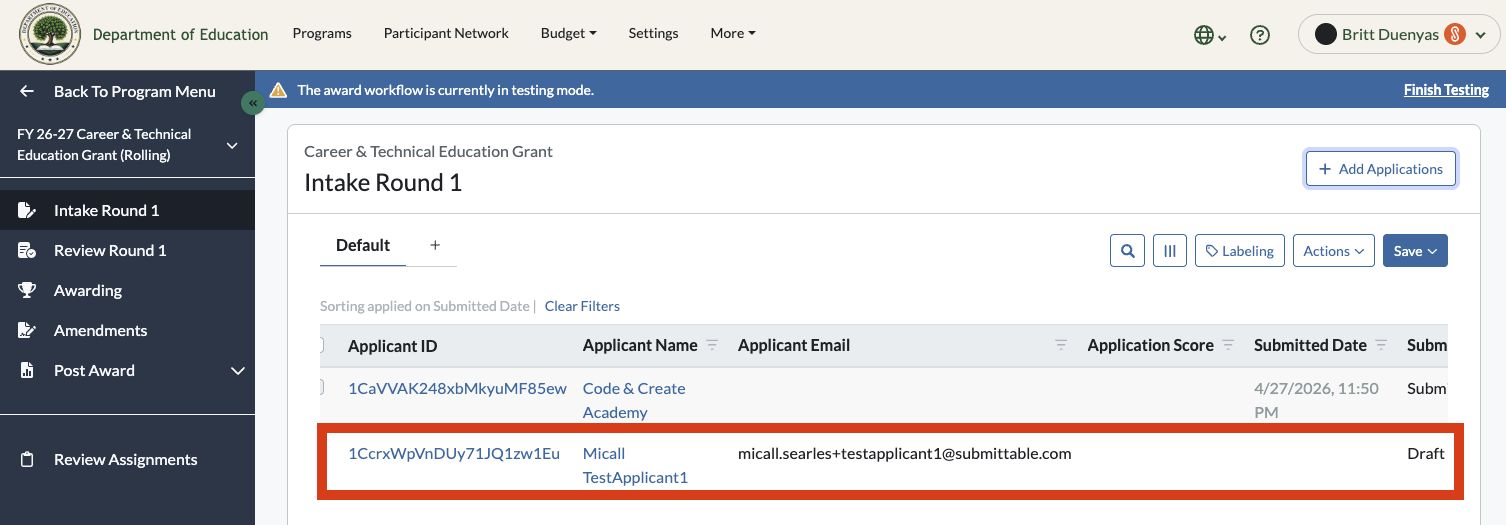Click the Add Applications button
1506x525 pixels.
1381,169
